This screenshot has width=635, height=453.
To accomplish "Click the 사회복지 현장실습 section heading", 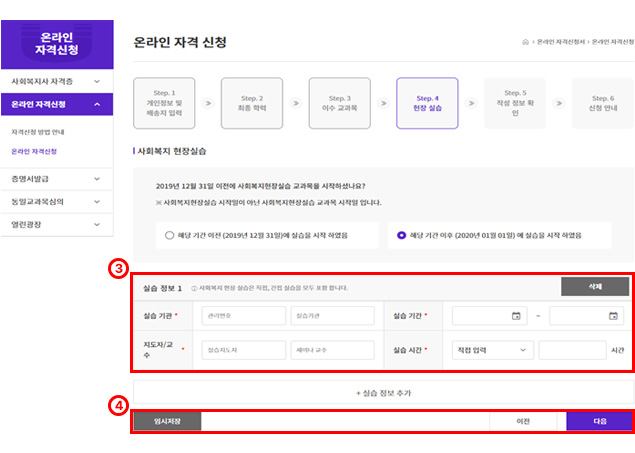I will [172, 151].
